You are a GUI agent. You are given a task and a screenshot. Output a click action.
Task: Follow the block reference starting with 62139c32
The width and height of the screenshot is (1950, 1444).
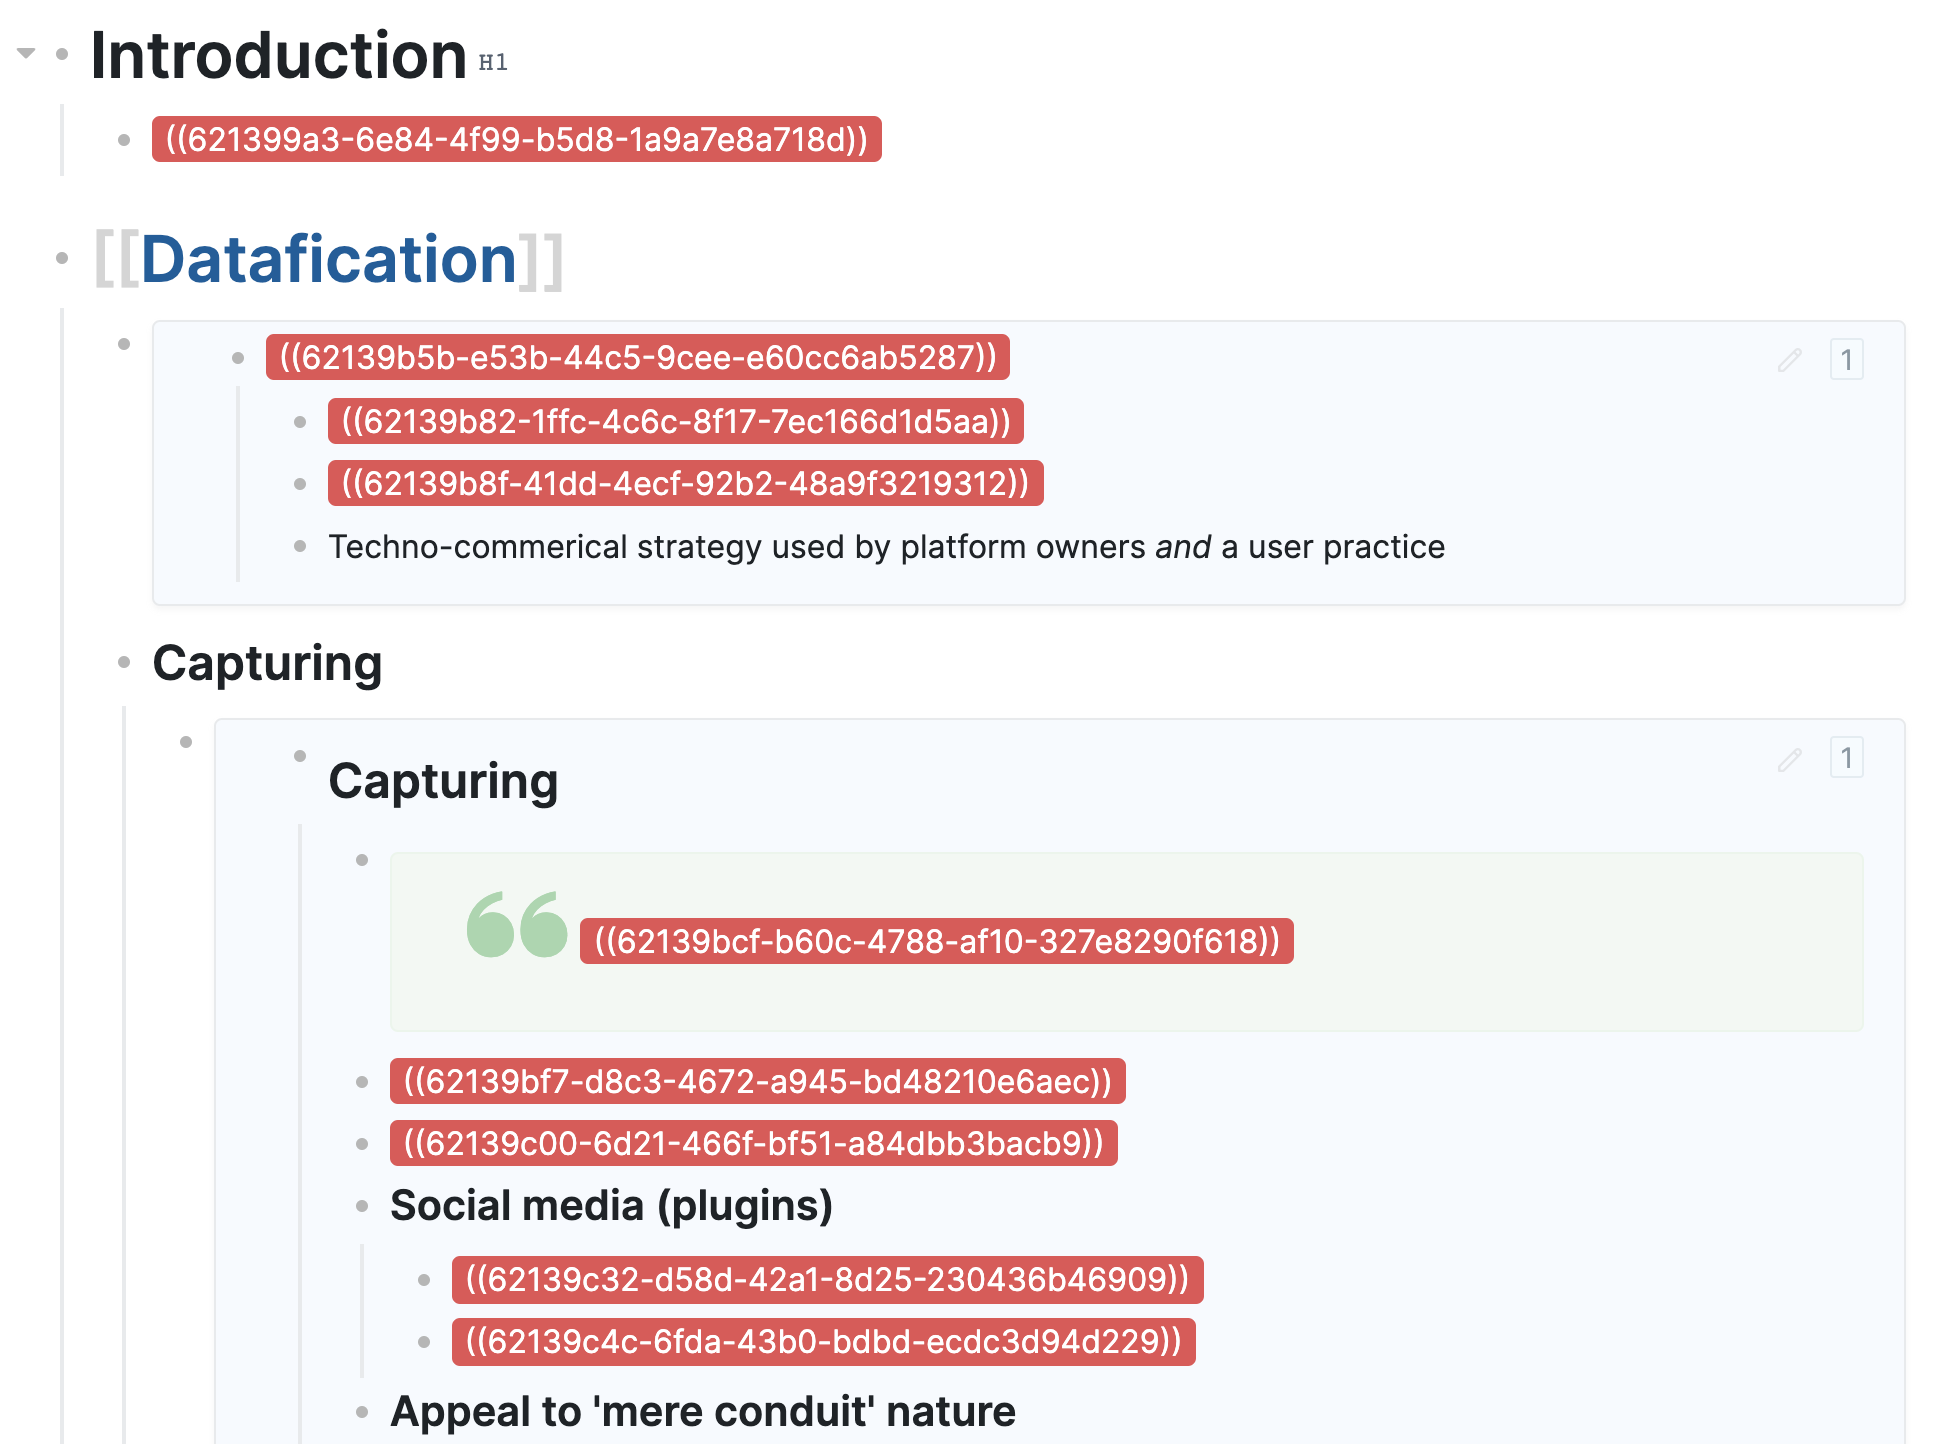pos(826,1280)
